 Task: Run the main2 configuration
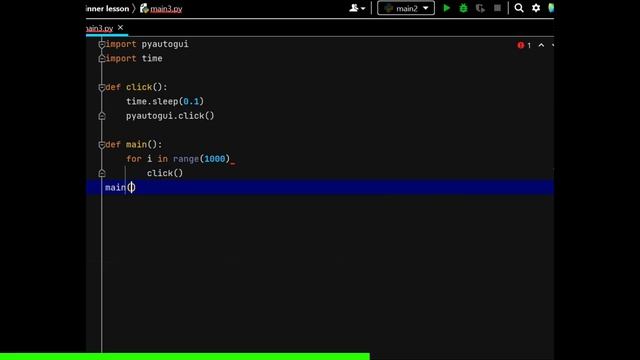(446, 8)
